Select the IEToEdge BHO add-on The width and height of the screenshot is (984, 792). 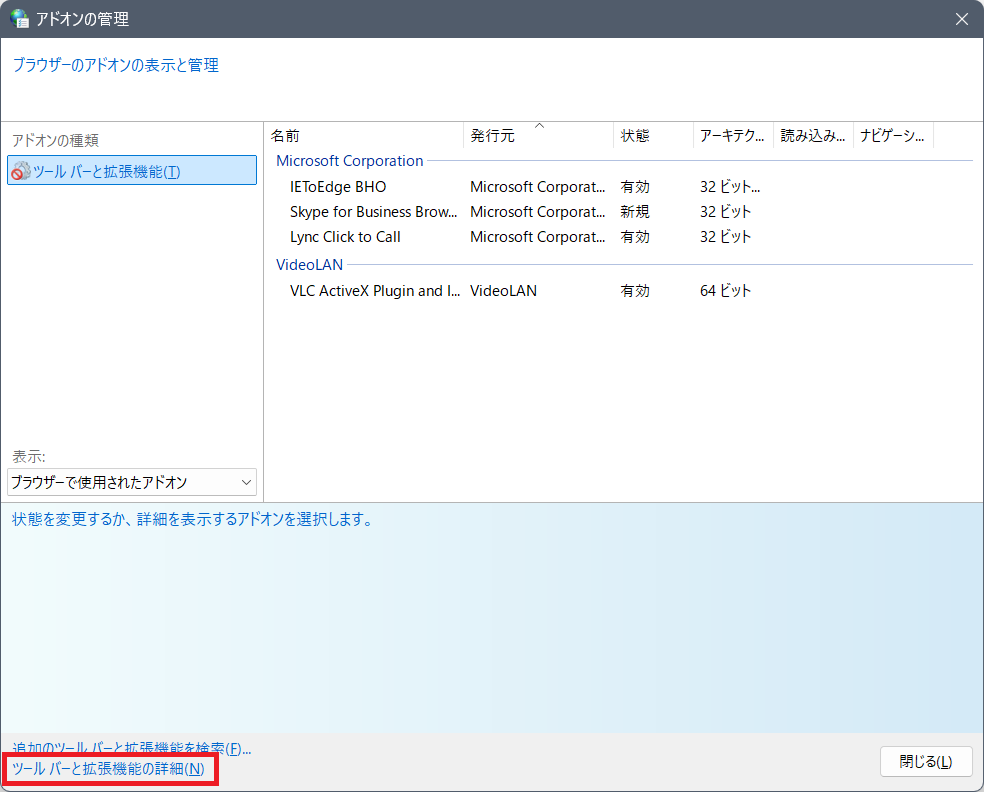pos(338,187)
